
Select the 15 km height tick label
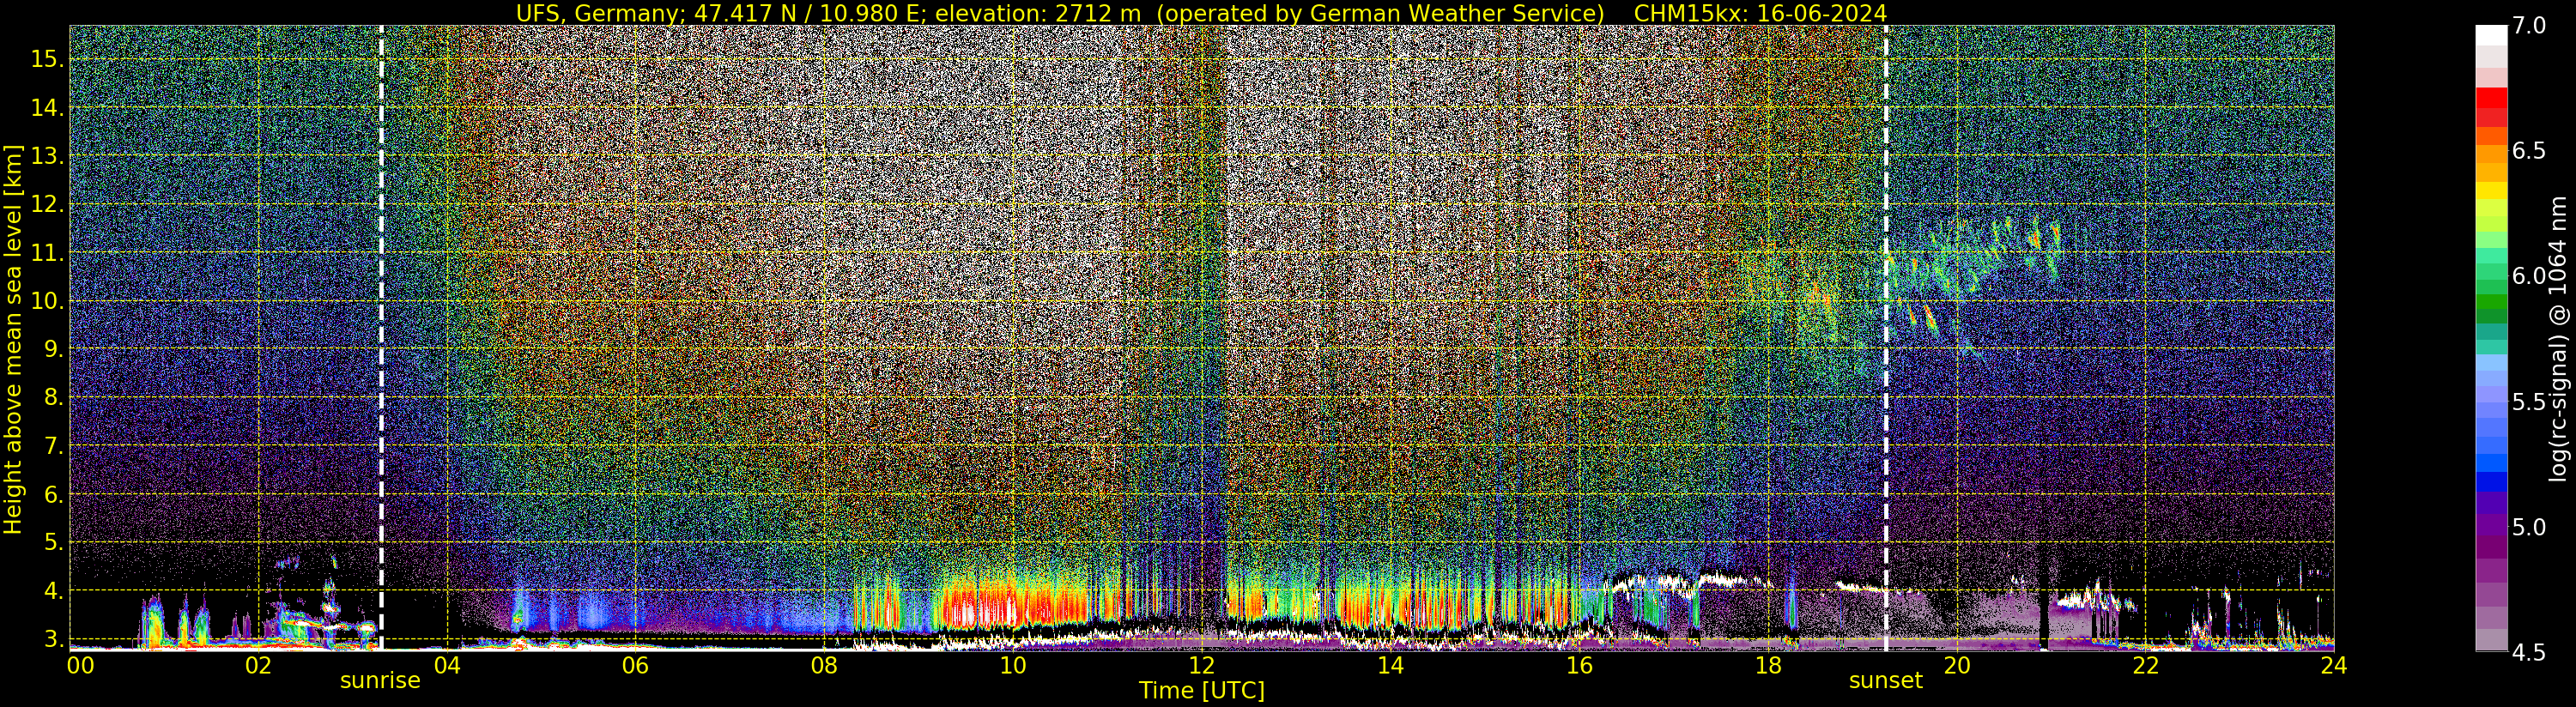point(46,59)
